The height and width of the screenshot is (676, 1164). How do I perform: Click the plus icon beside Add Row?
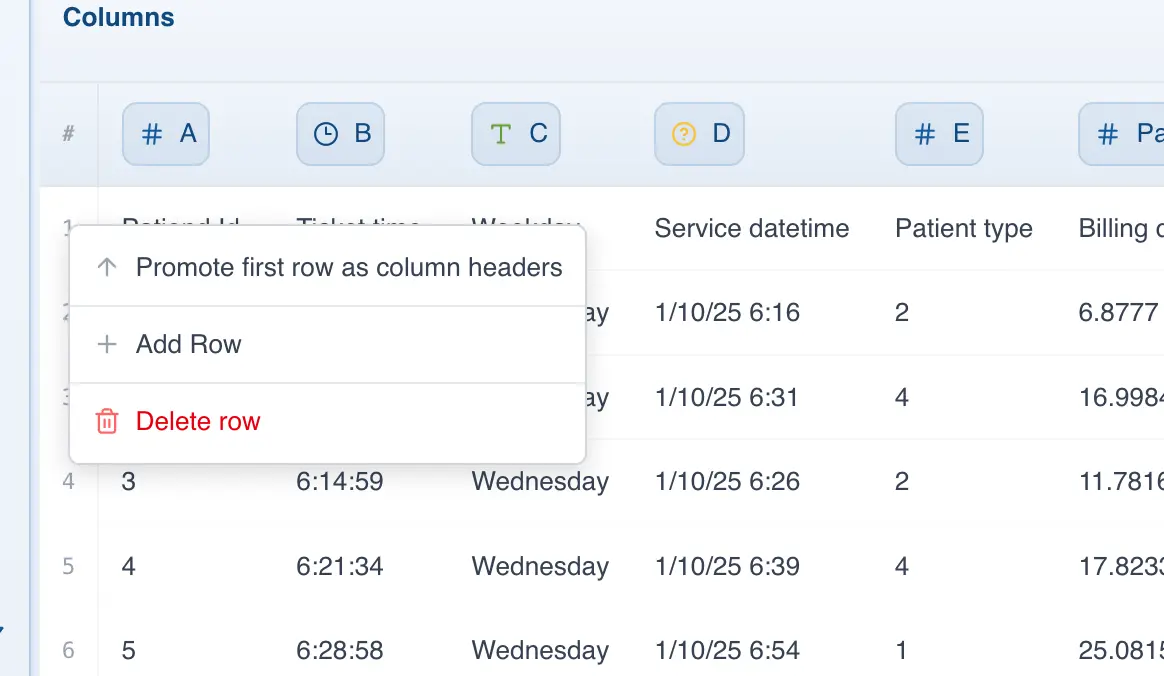tap(107, 345)
